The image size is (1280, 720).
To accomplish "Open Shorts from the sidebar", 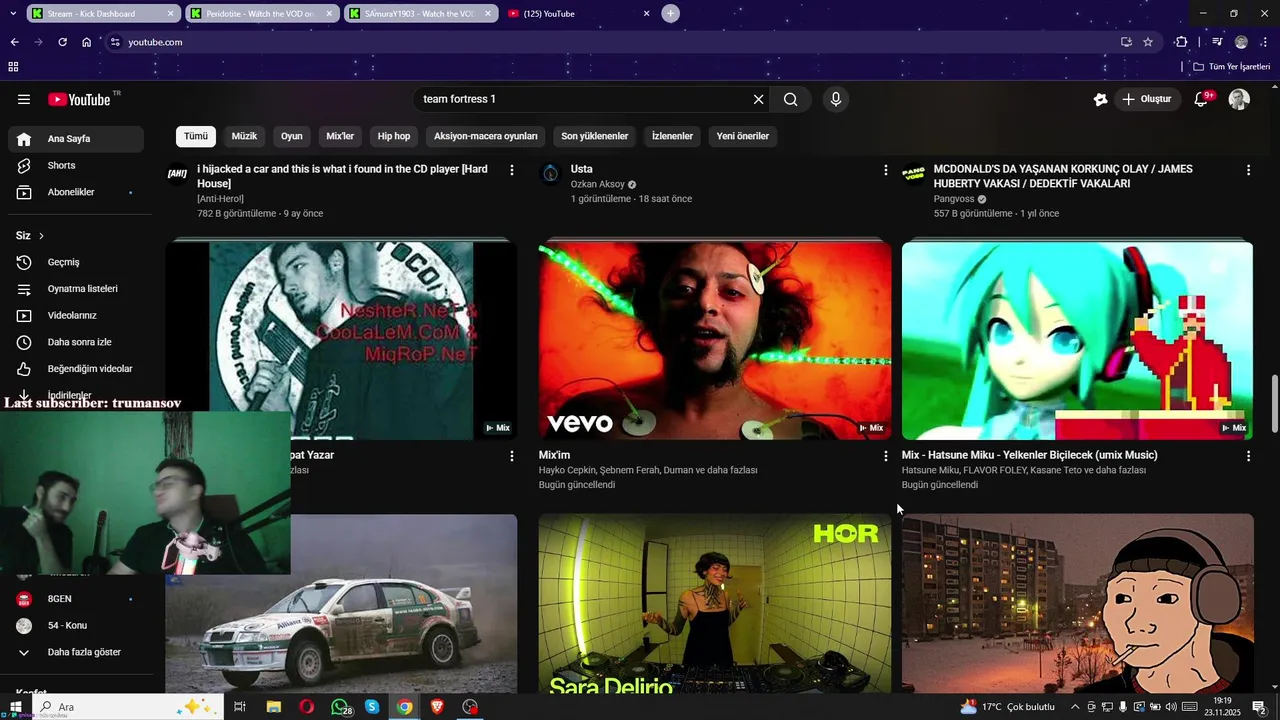I will point(76,165).
